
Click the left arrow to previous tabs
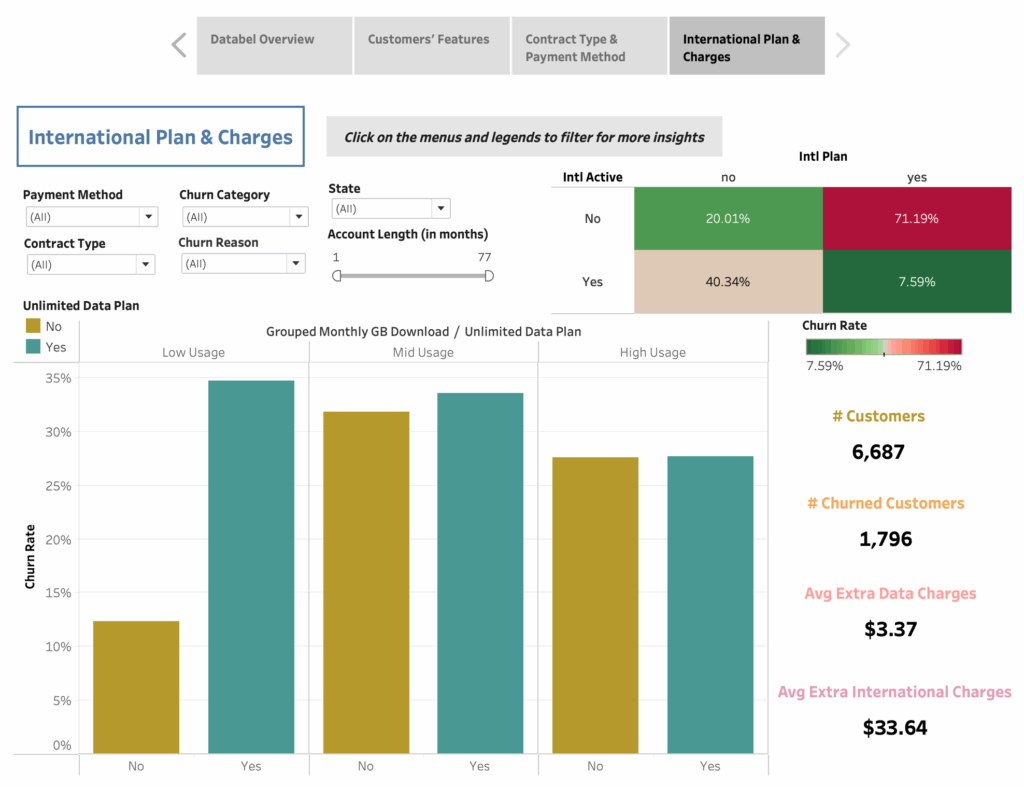click(179, 45)
